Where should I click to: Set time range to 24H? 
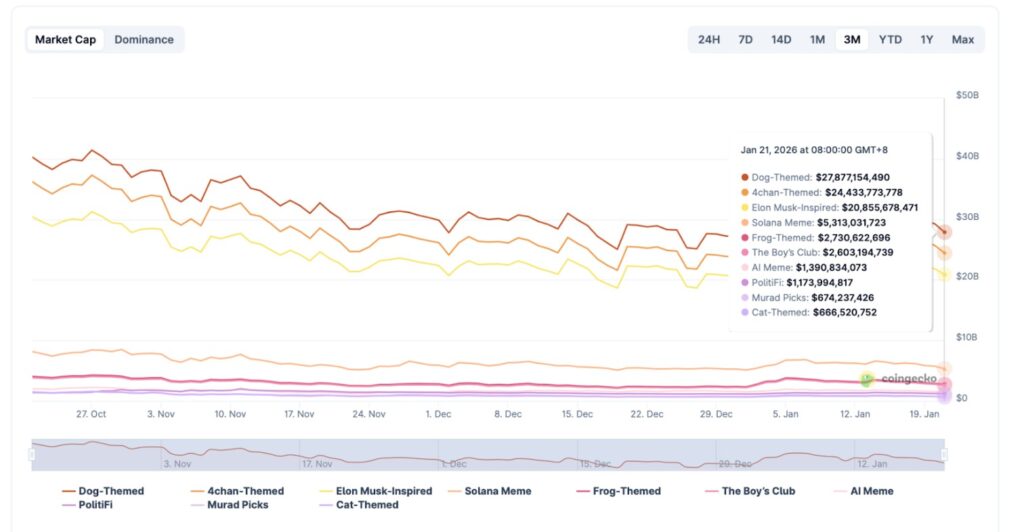click(709, 40)
